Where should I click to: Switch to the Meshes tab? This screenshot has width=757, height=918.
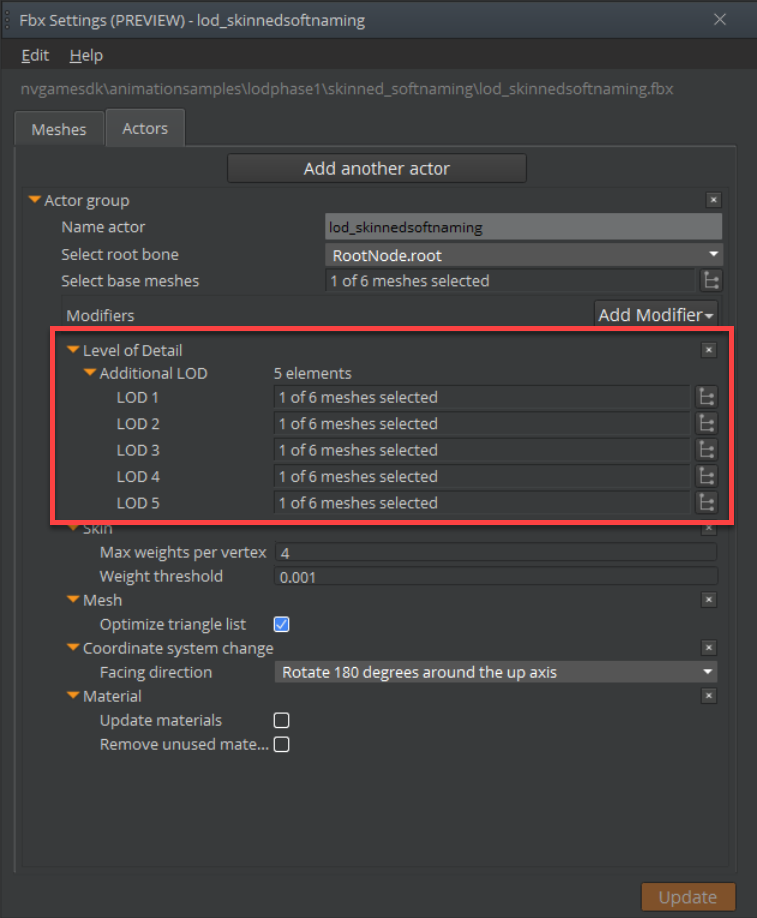(x=58, y=128)
